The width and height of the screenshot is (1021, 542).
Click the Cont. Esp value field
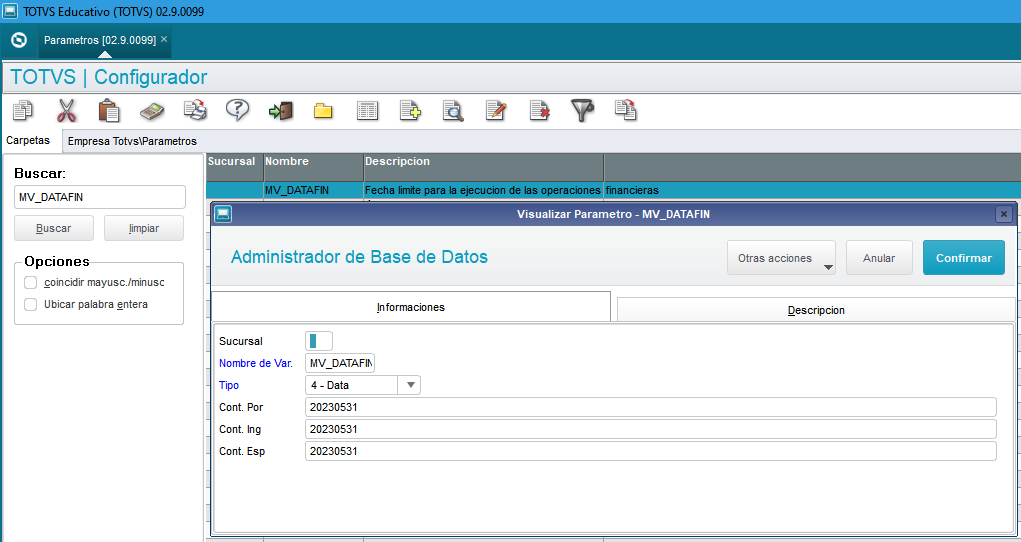[650, 451]
